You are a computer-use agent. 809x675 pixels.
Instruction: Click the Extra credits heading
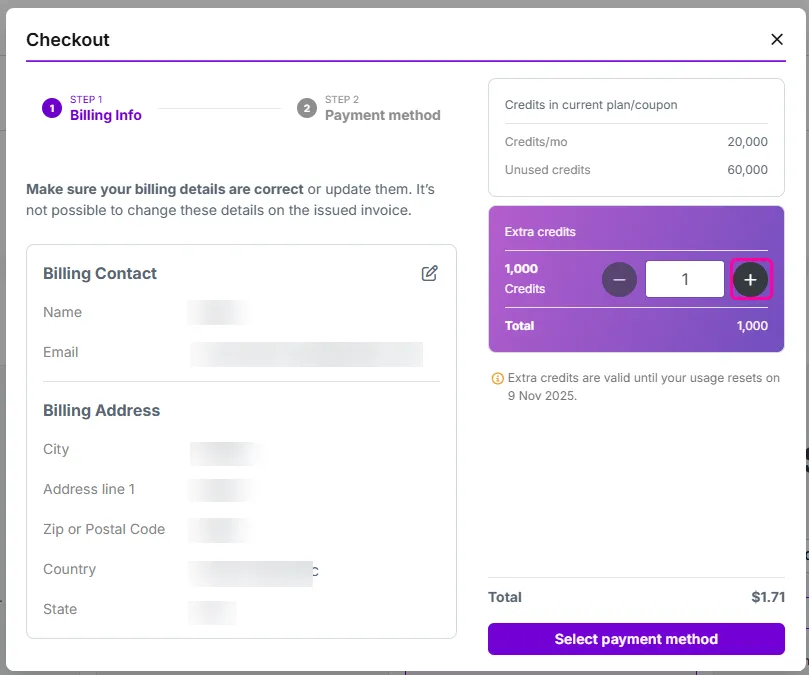point(540,232)
